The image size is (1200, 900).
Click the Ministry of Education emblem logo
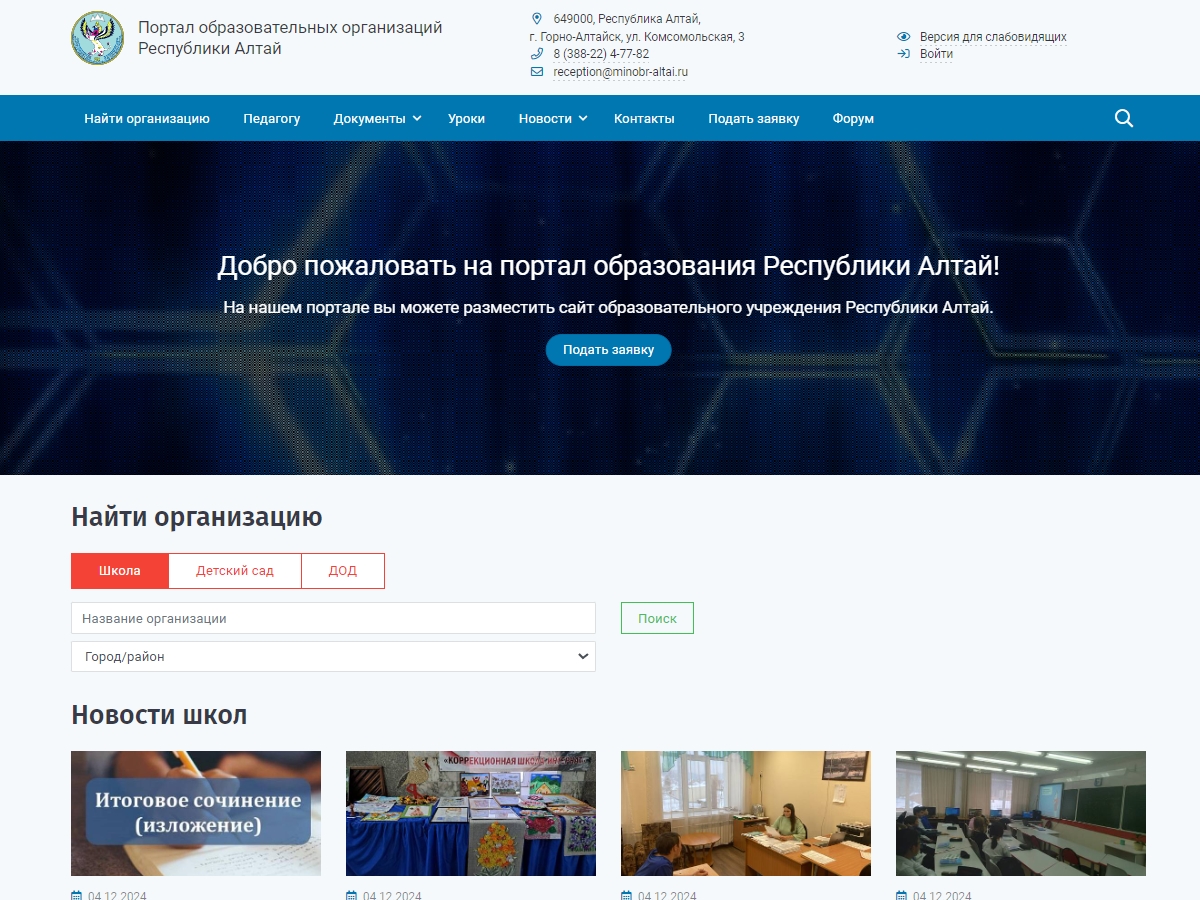point(97,40)
